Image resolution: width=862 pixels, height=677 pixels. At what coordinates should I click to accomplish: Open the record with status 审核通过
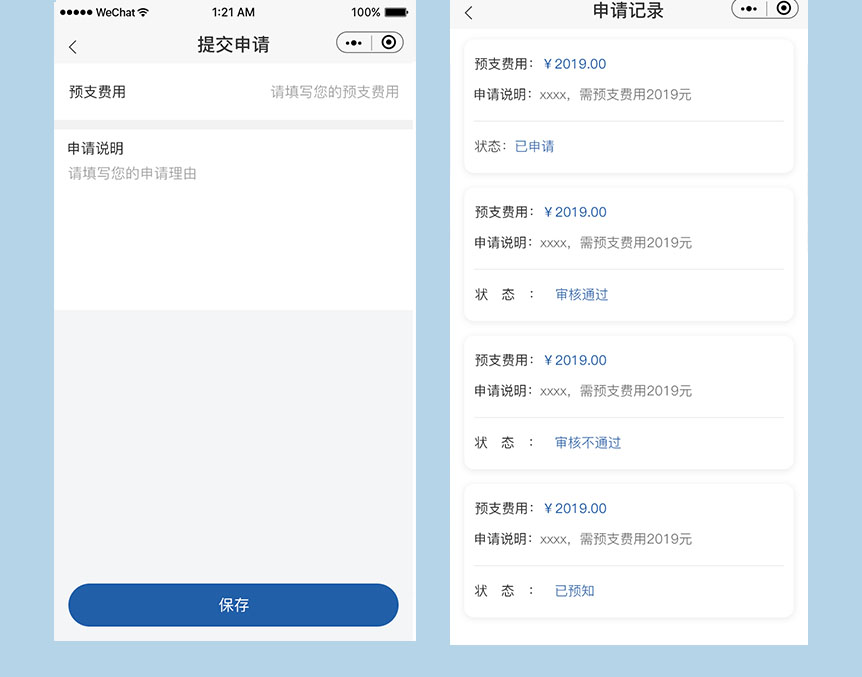pyautogui.click(x=628, y=254)
